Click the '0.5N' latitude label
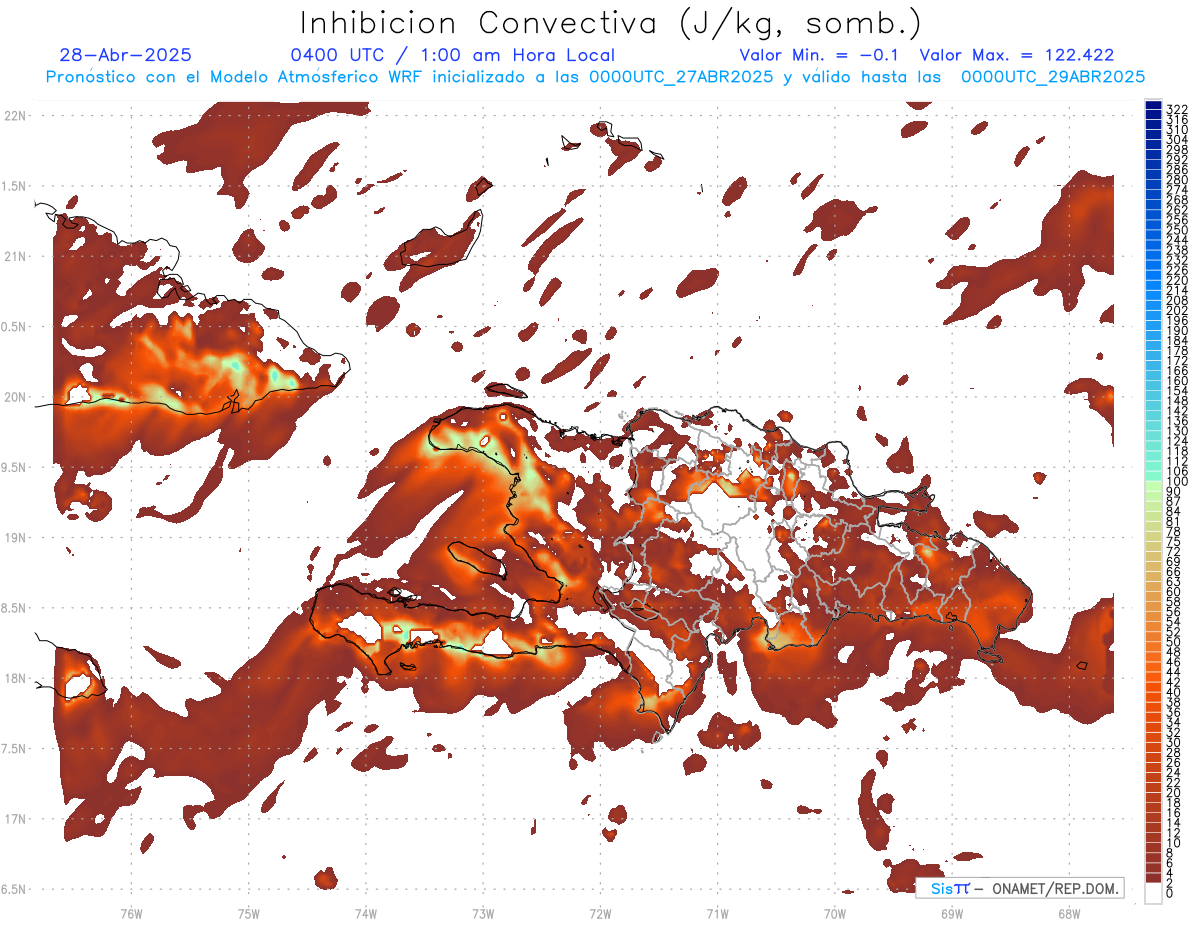The image size is (1200, 927). pyautogui.click(x=15, y=327)
